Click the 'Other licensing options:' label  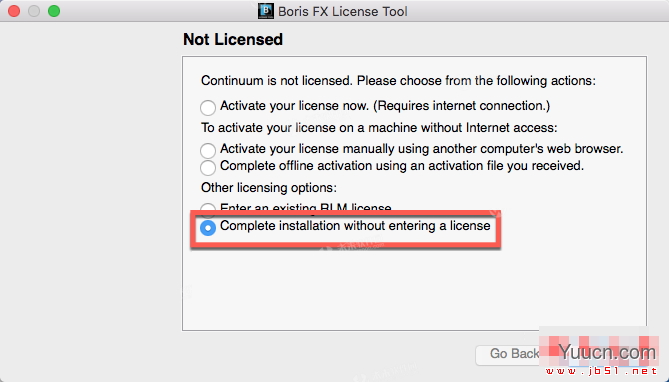[269, 188]
